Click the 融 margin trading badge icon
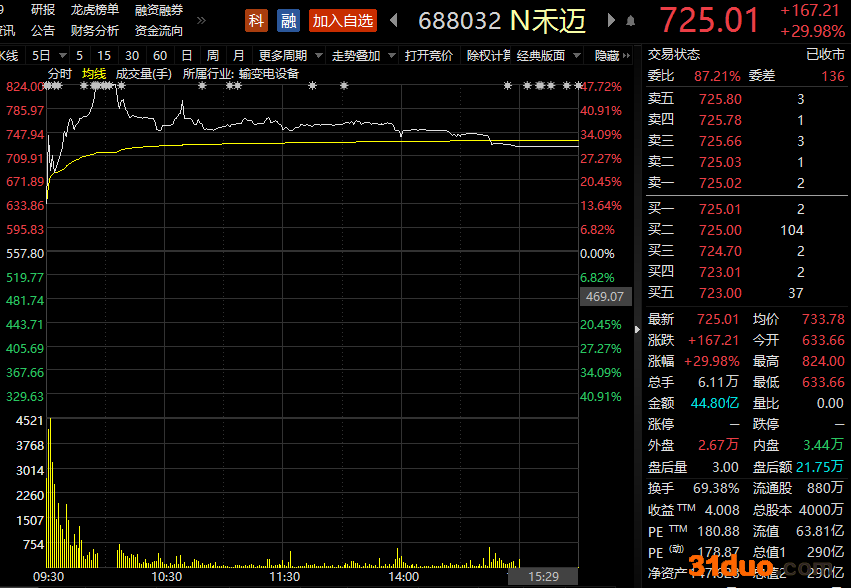Image resolution: width=851 pixels, height=588 pixels. tap(288, 20)
